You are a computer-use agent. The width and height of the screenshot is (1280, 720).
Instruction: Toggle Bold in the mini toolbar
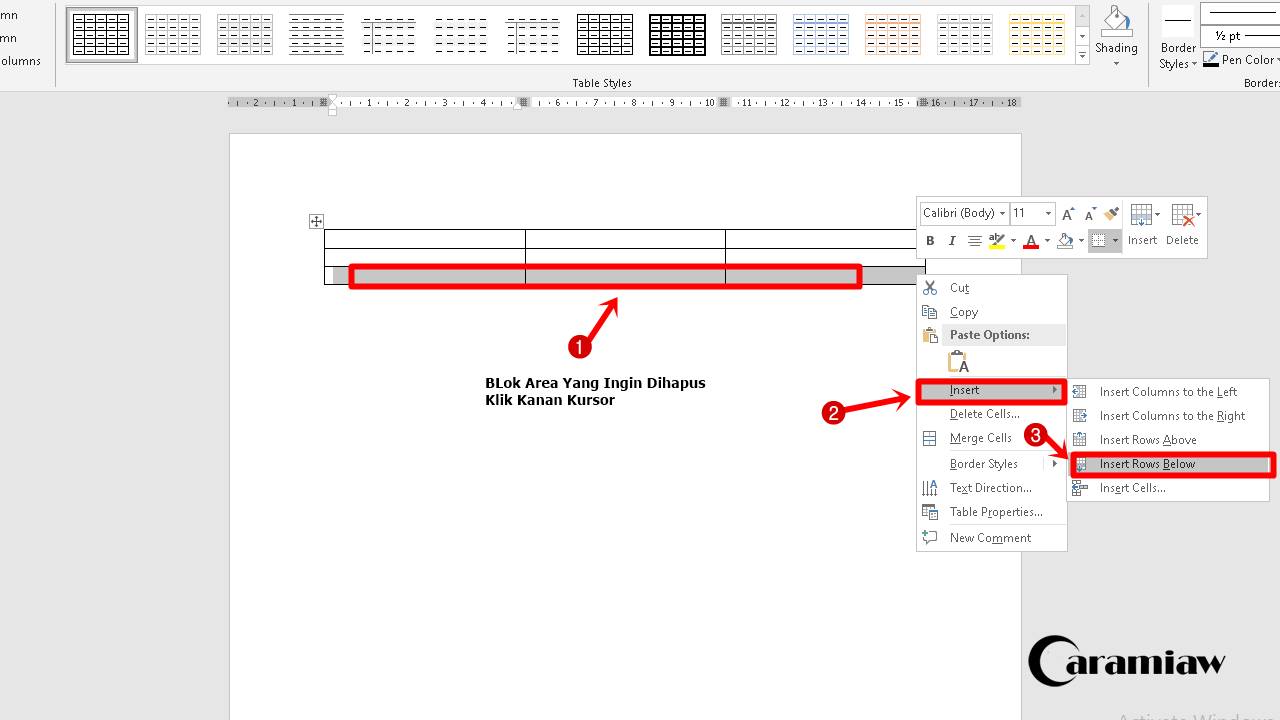tap(930, 241)
